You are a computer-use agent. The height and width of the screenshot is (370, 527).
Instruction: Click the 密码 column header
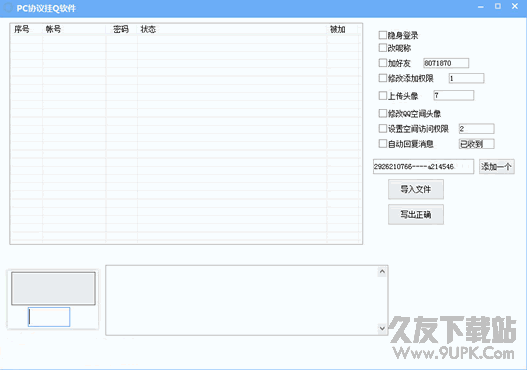[x=122, y=29]
